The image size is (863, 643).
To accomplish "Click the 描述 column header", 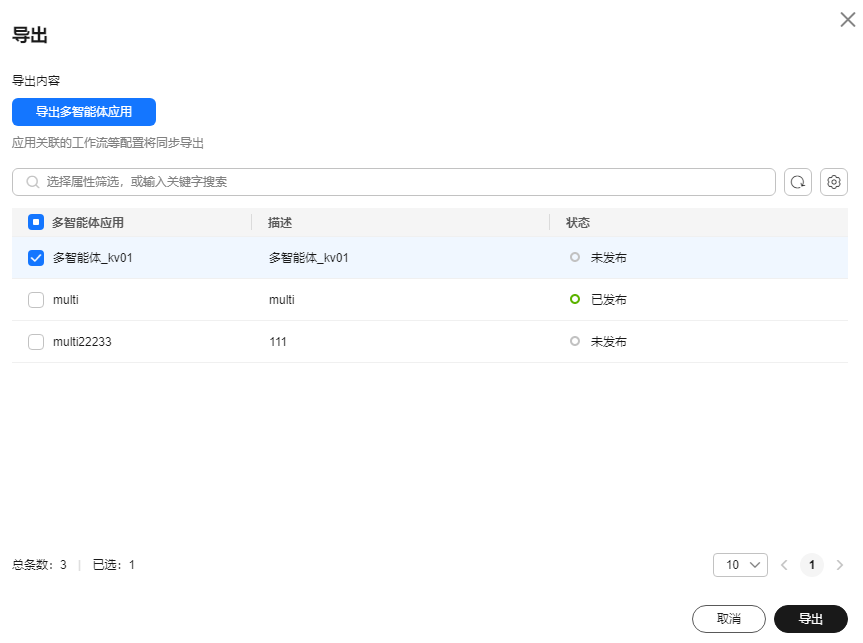I will (x=280, y=222).
